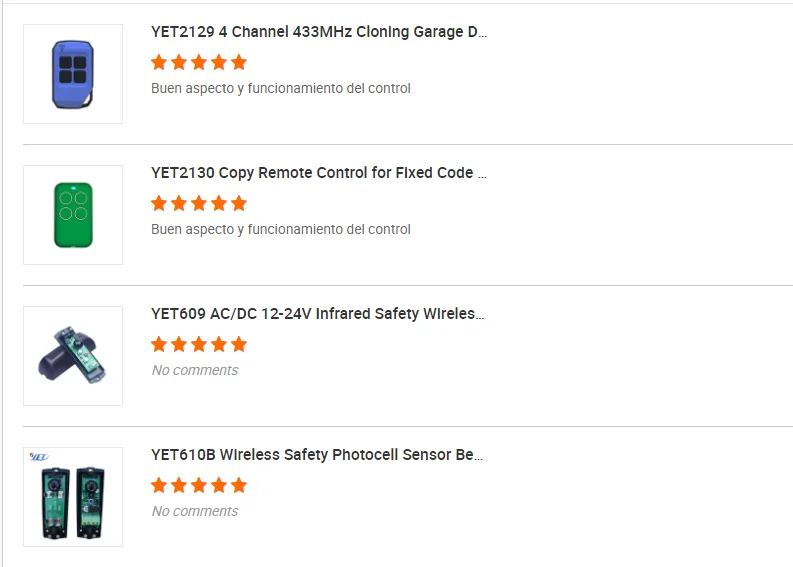Screen dimensions: 793x567
Task: Select the last star under YET2130
Action: tap(239, 203)
